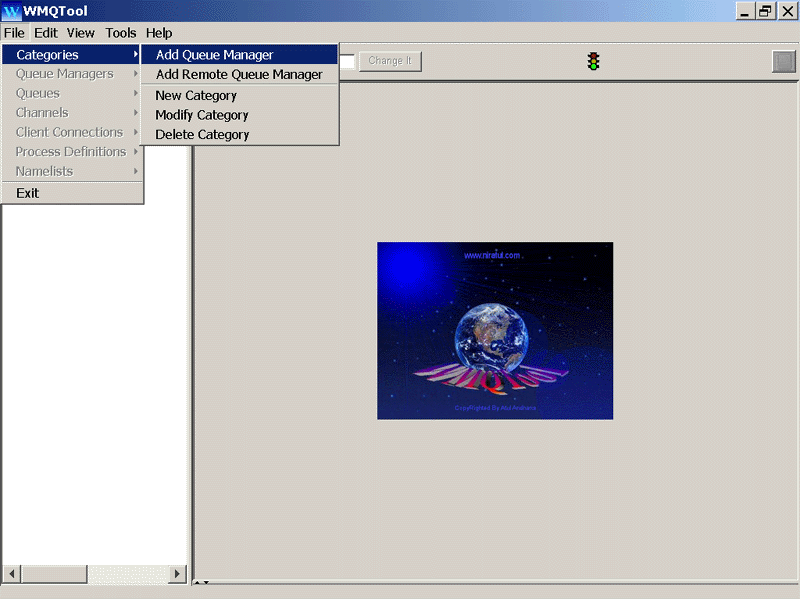Expand the Process Definitions submenu arrow
The width and height of the screenshot is (800, 600).
tap(136, 151)
